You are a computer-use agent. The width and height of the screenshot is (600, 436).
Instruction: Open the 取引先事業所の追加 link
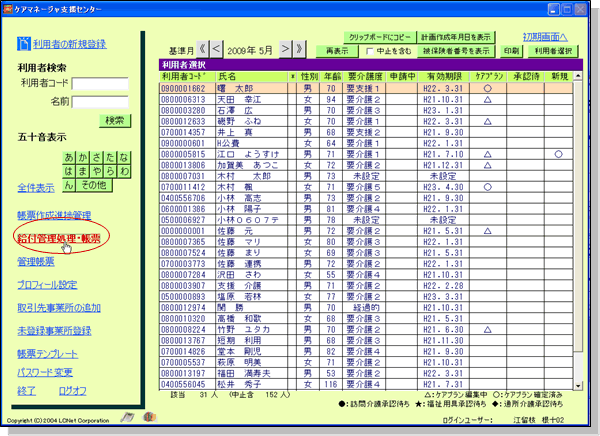(x=59, y=308)
